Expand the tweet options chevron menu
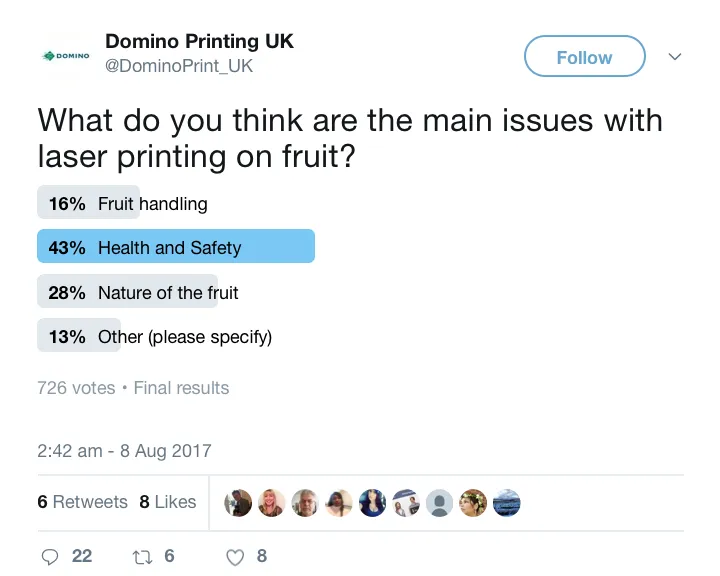The image size is (720, 576). (675, 57)
